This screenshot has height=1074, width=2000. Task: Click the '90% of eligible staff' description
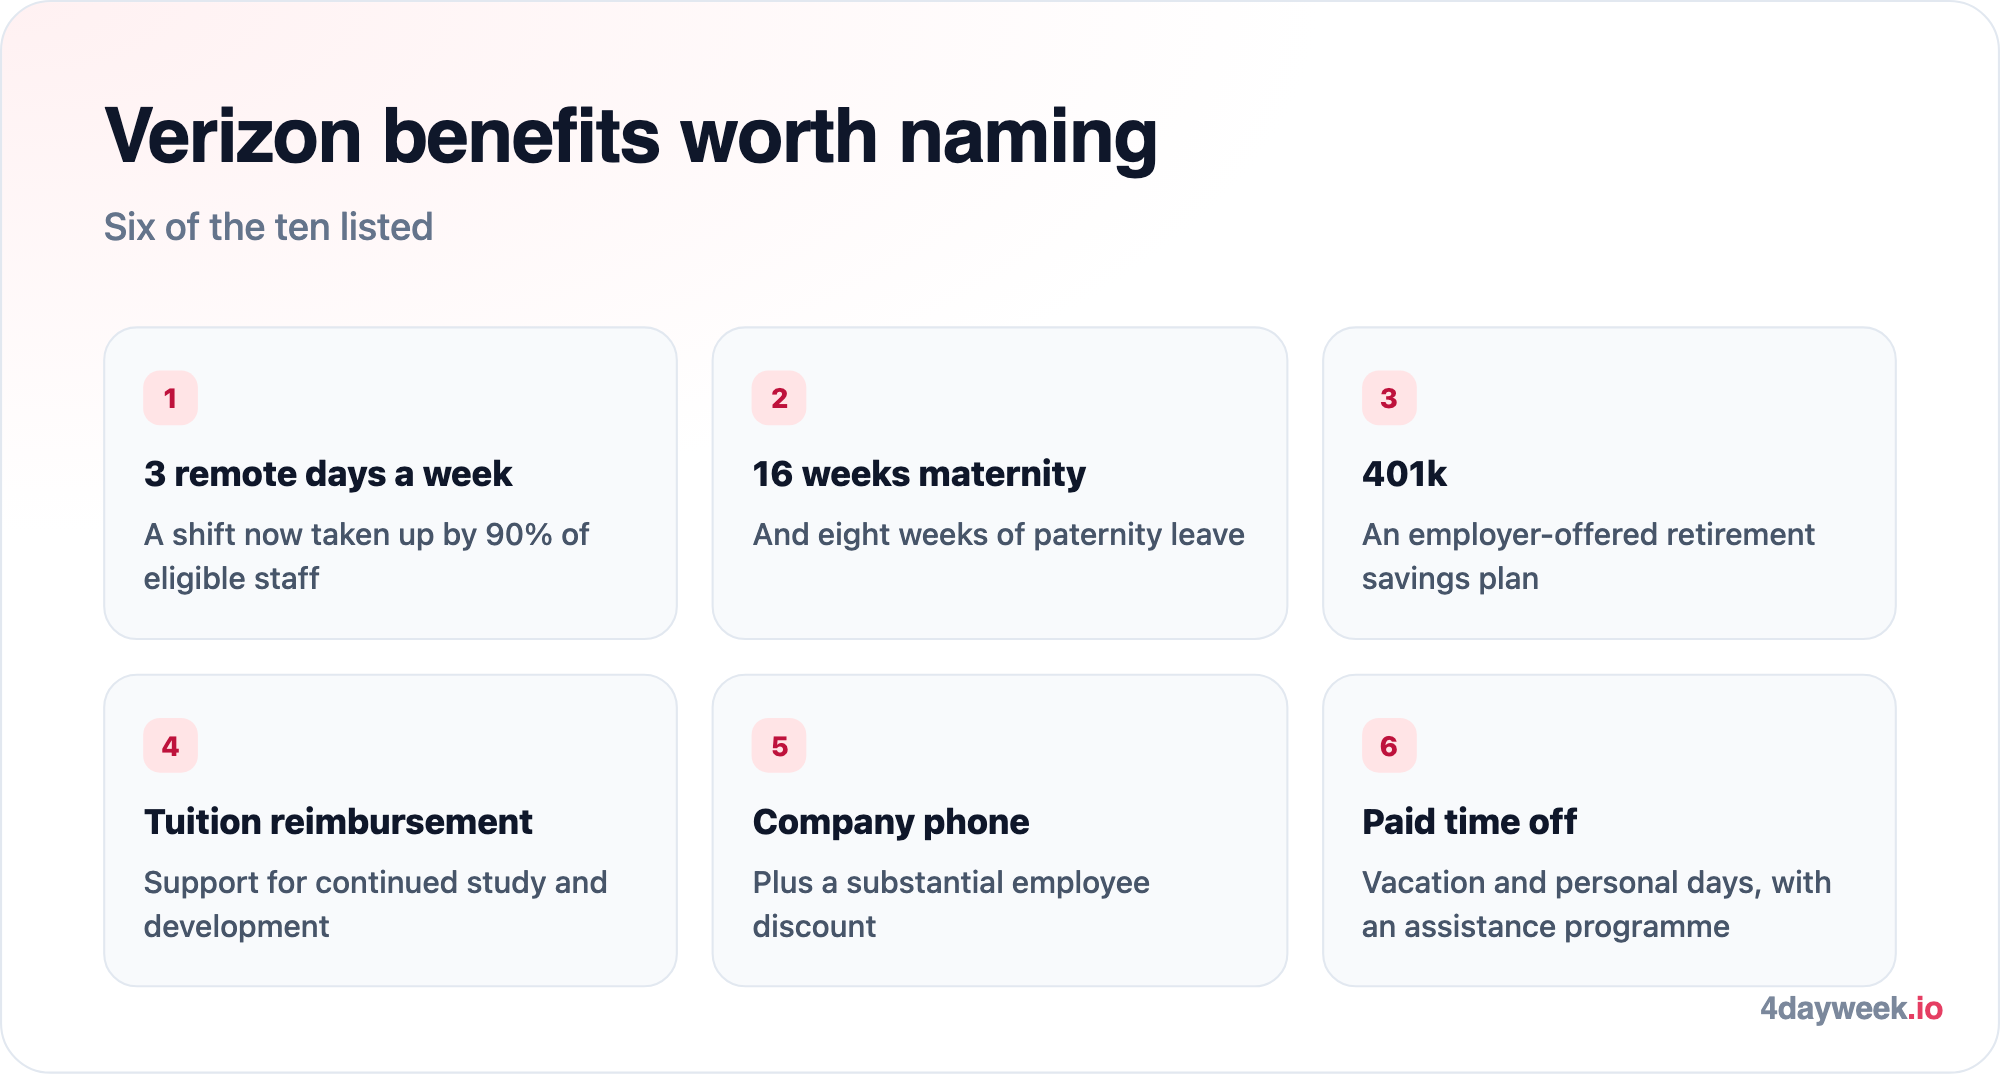pos(366,556)
